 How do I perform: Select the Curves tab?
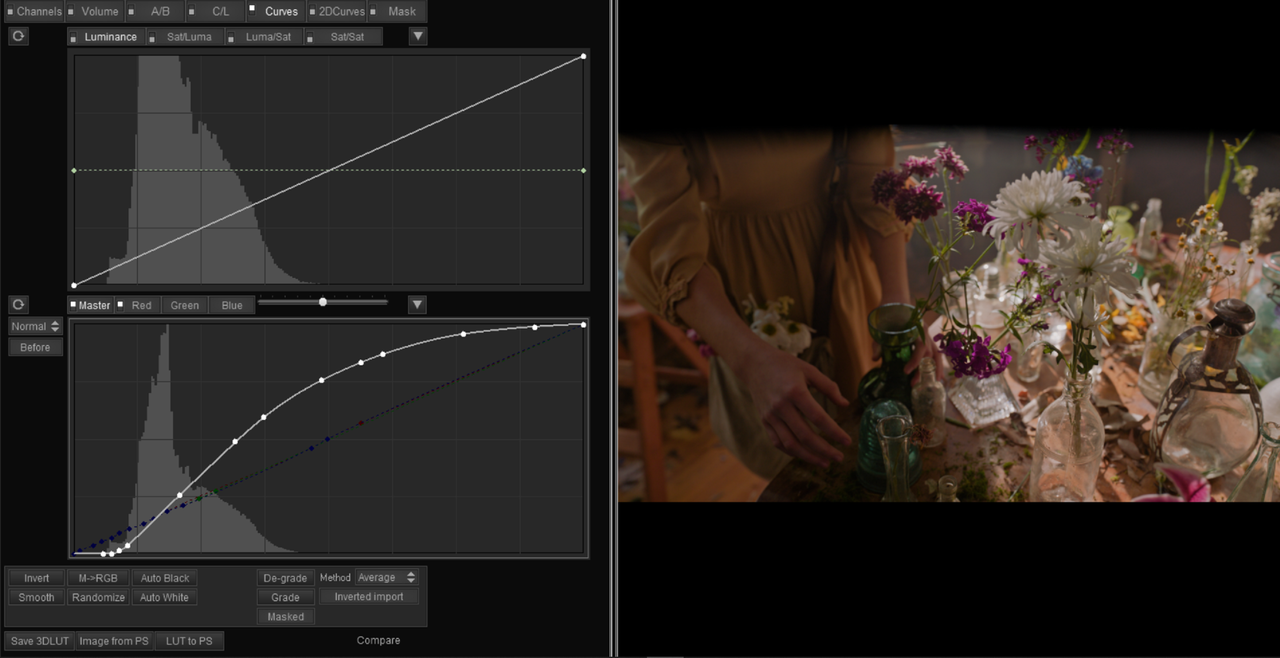275,12
